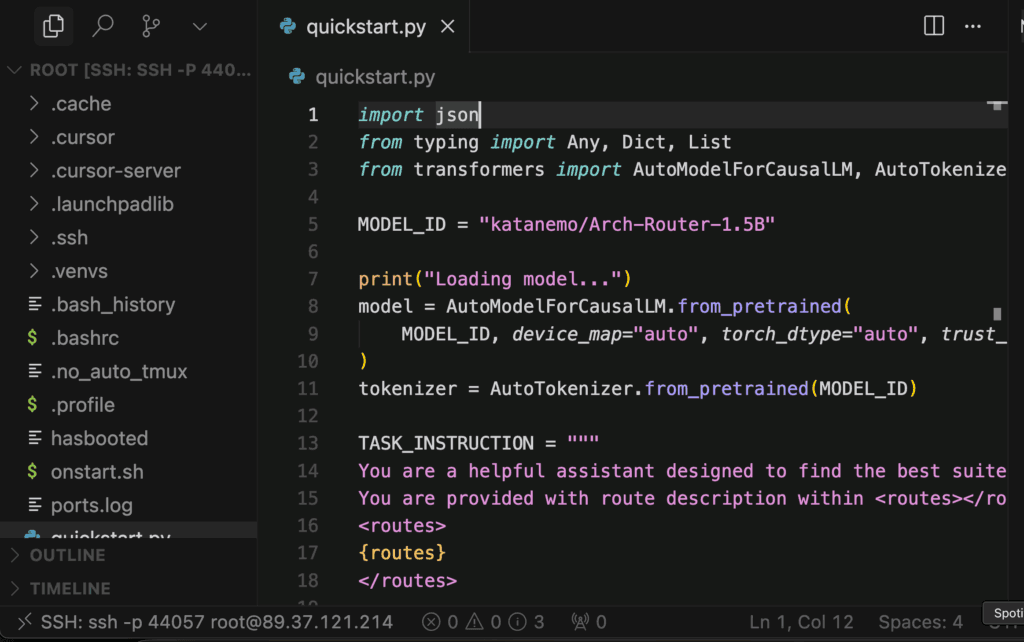Open the Explorer view icon
Image resolution: width=1024 pixels, height=642 pixels.
pyautogui.click(x=54, y=26)
